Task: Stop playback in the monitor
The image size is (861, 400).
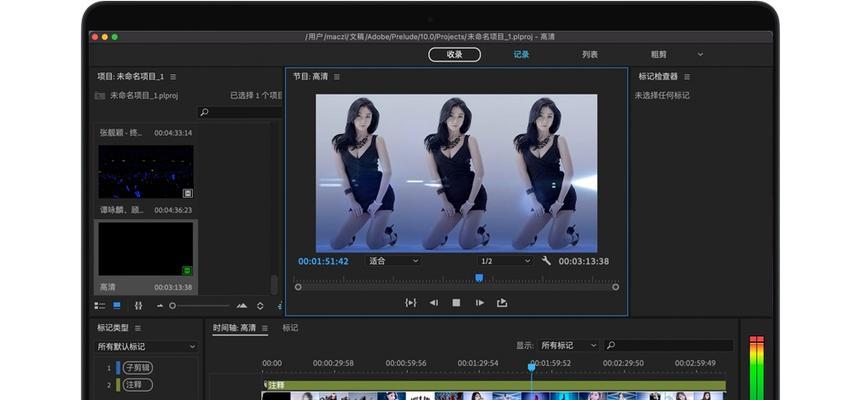Action: (456, 303)
